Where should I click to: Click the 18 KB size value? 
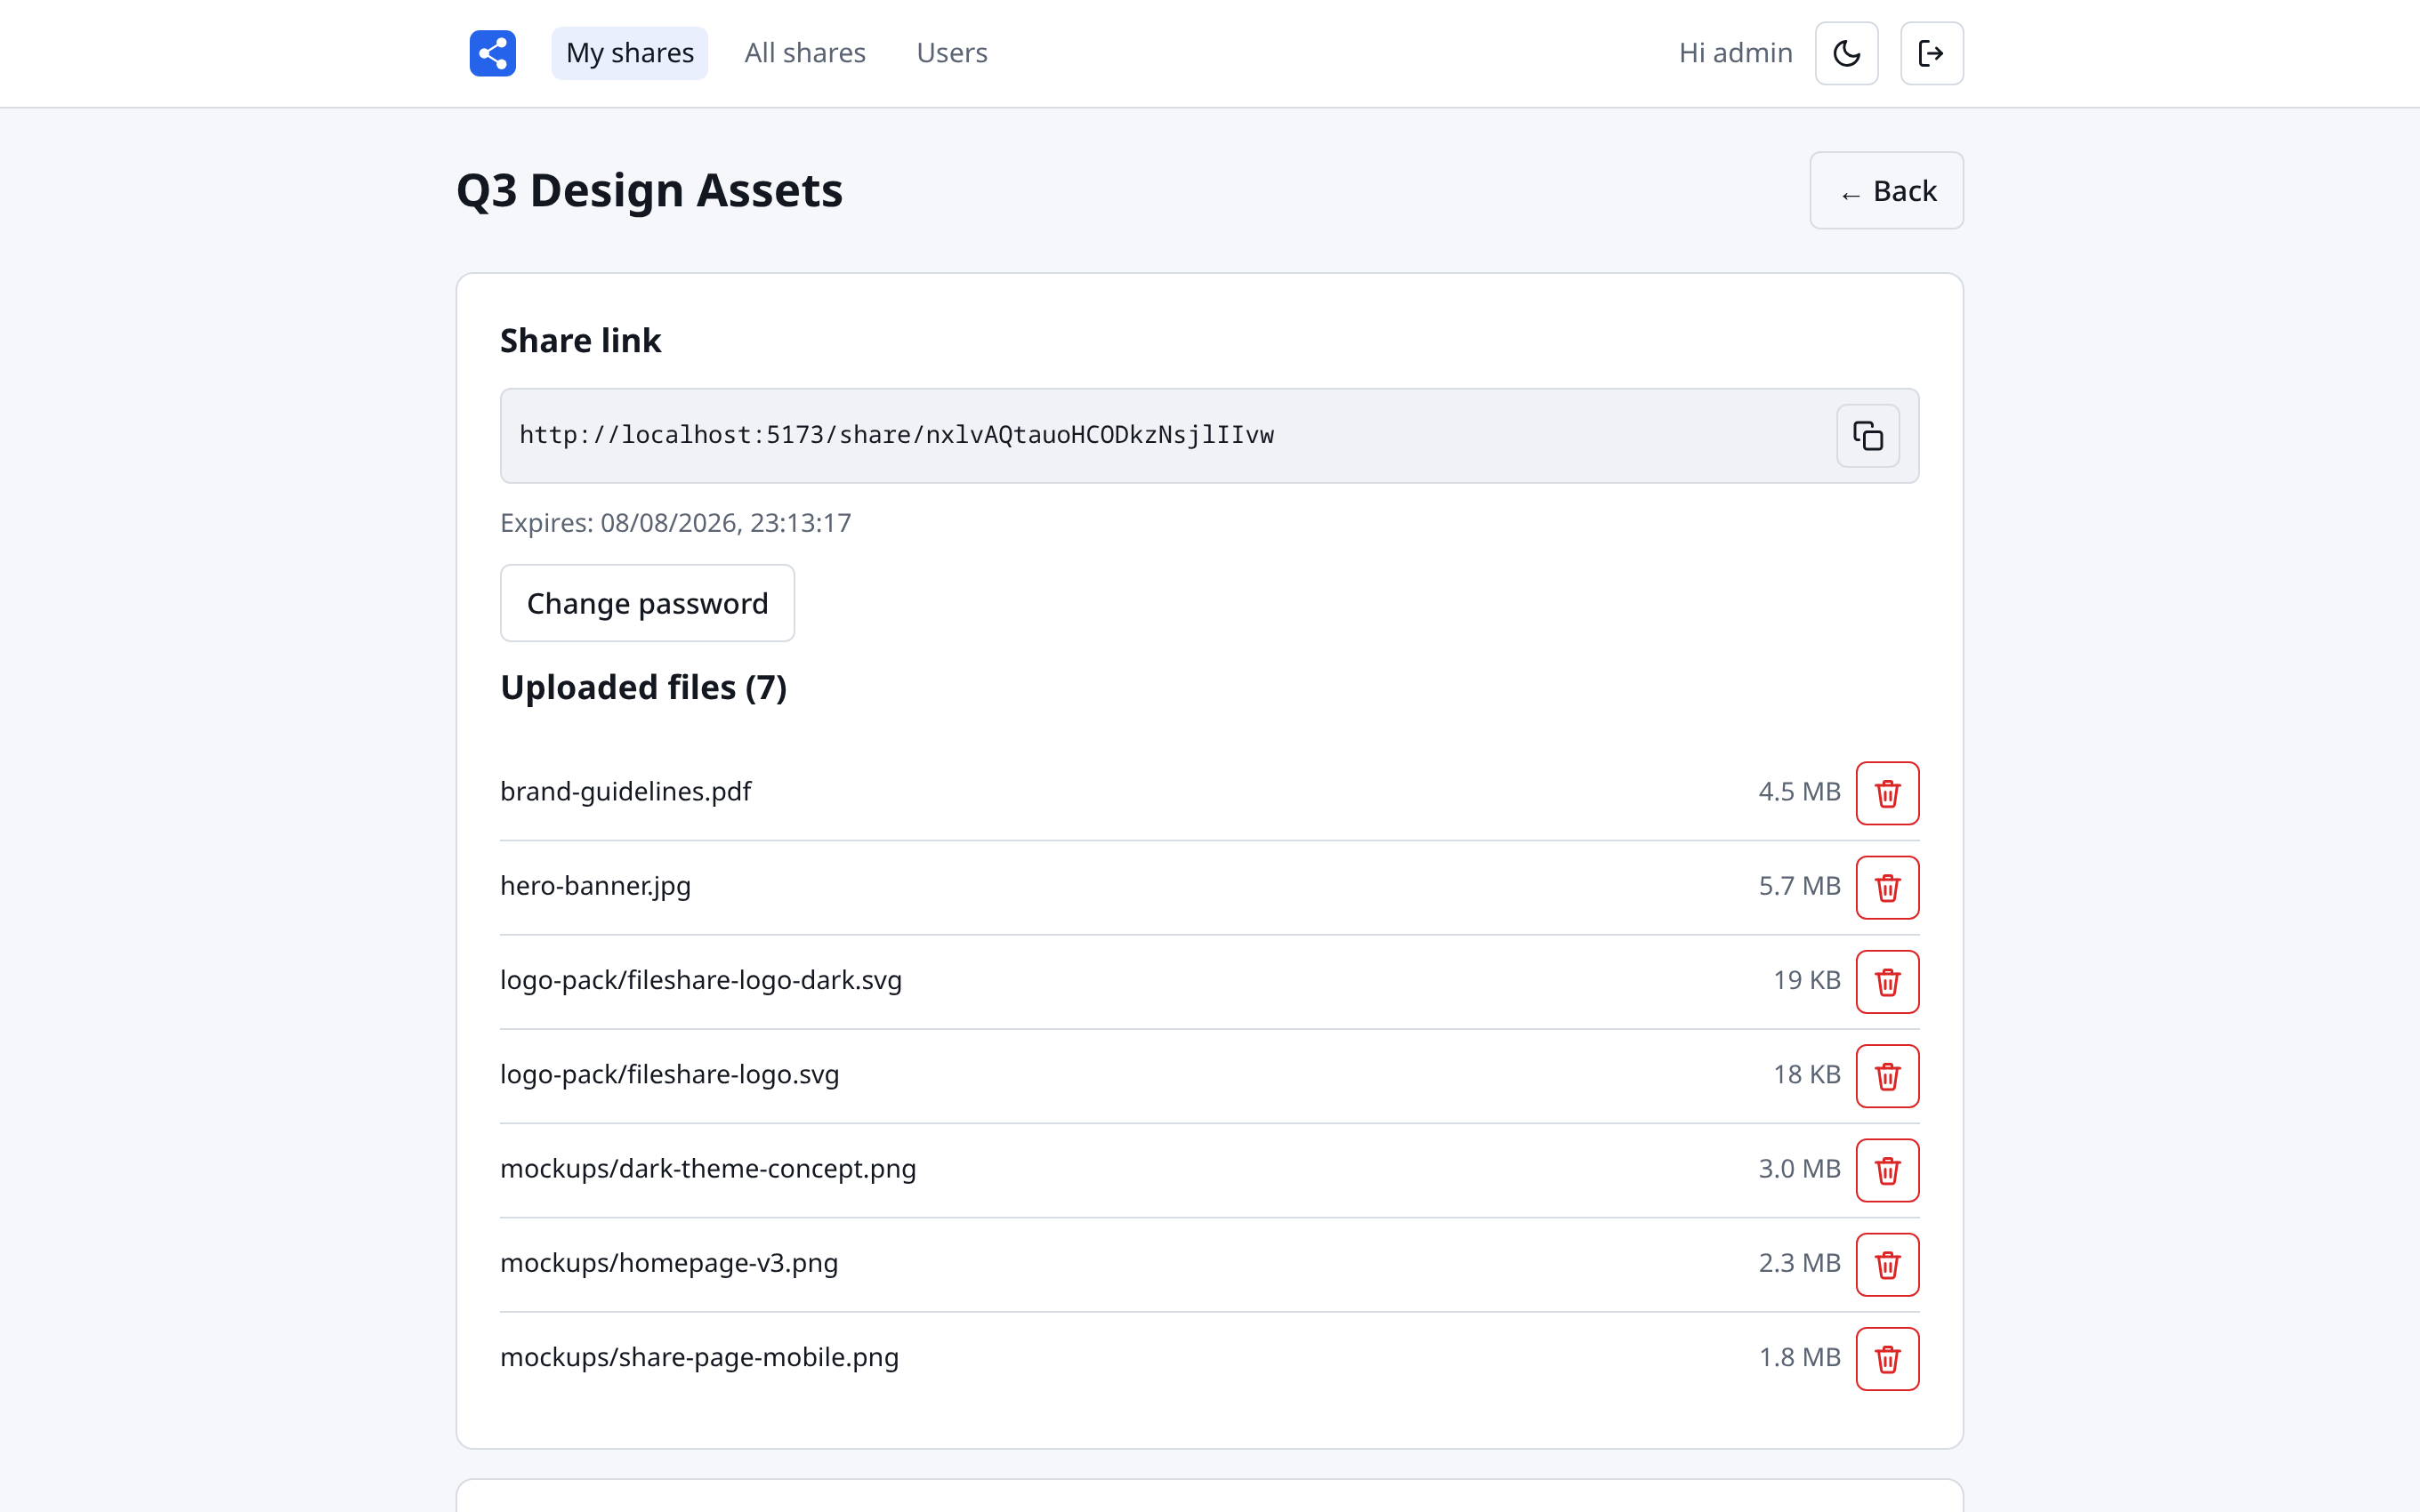coord(1806,1074)
